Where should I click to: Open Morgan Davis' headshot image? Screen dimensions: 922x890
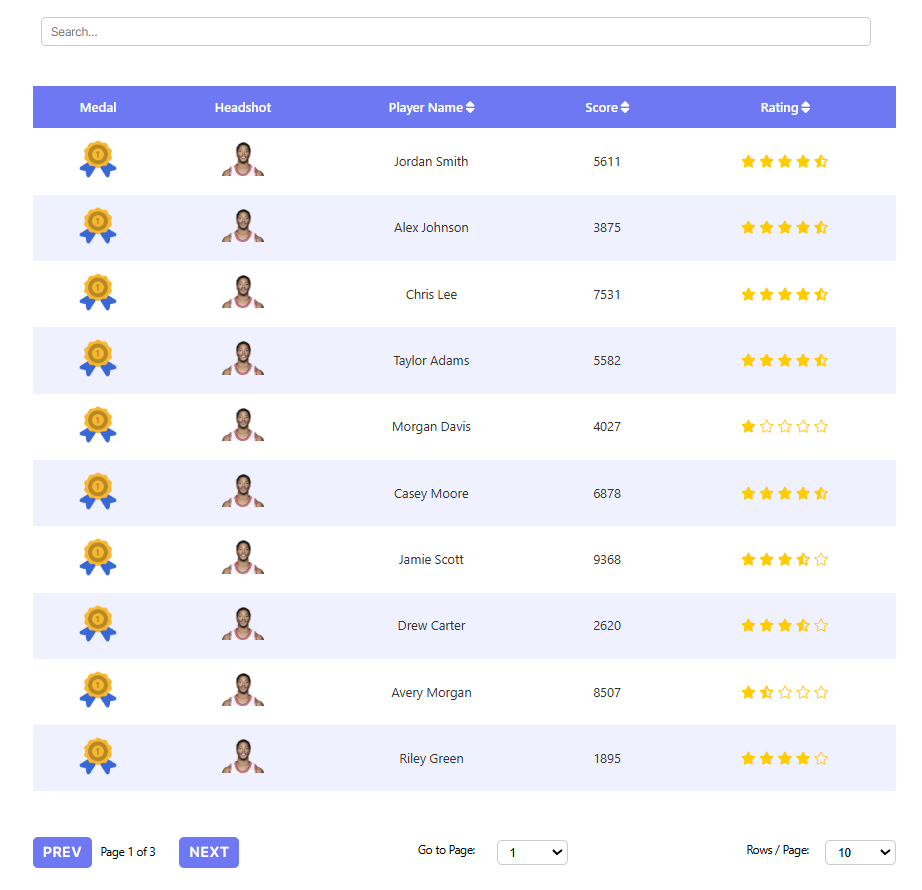coord(243,425)
